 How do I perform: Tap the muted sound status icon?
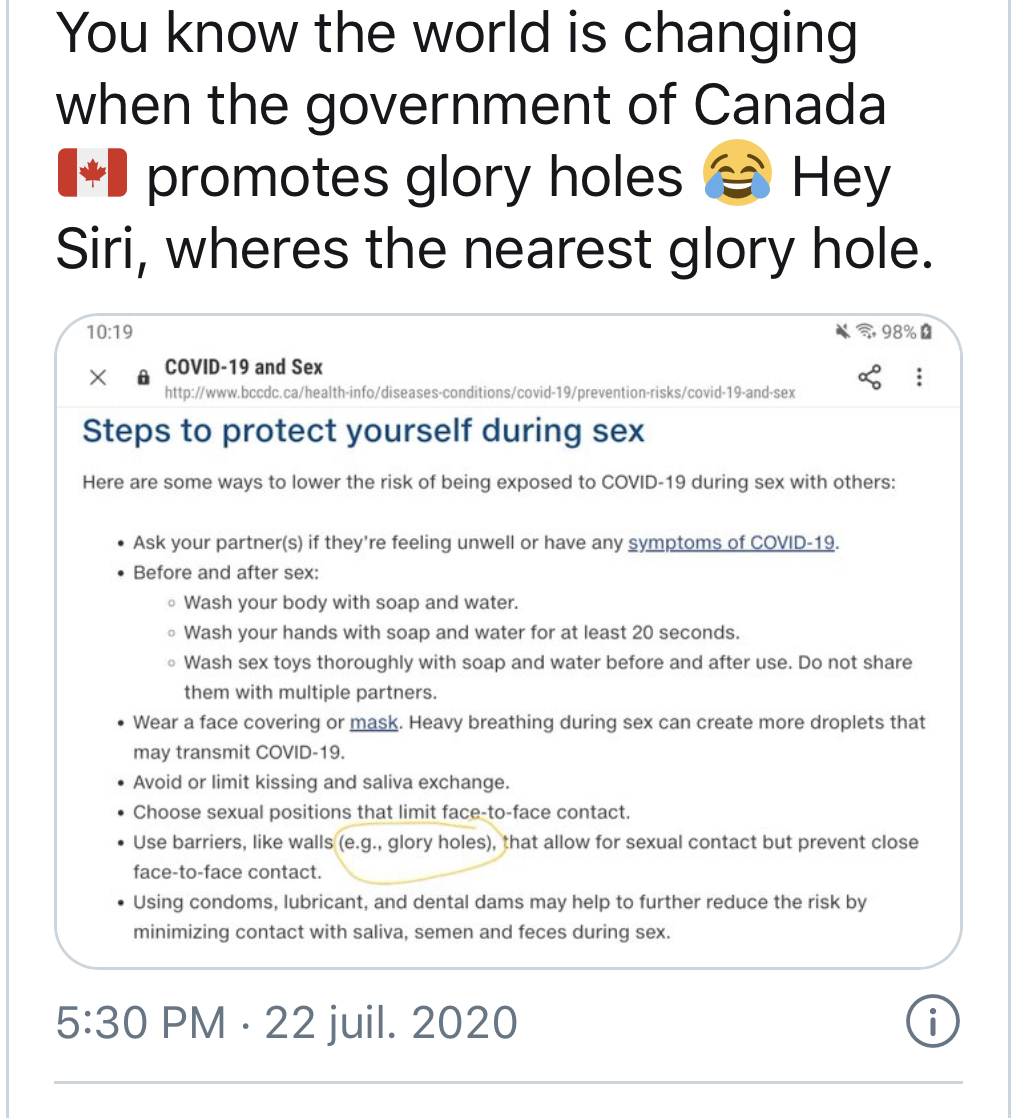(844, 331)
